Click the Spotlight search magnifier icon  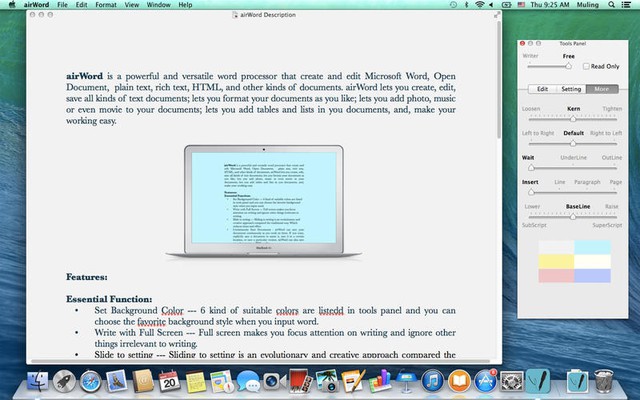pyautogui.click(x=607, y=5)
